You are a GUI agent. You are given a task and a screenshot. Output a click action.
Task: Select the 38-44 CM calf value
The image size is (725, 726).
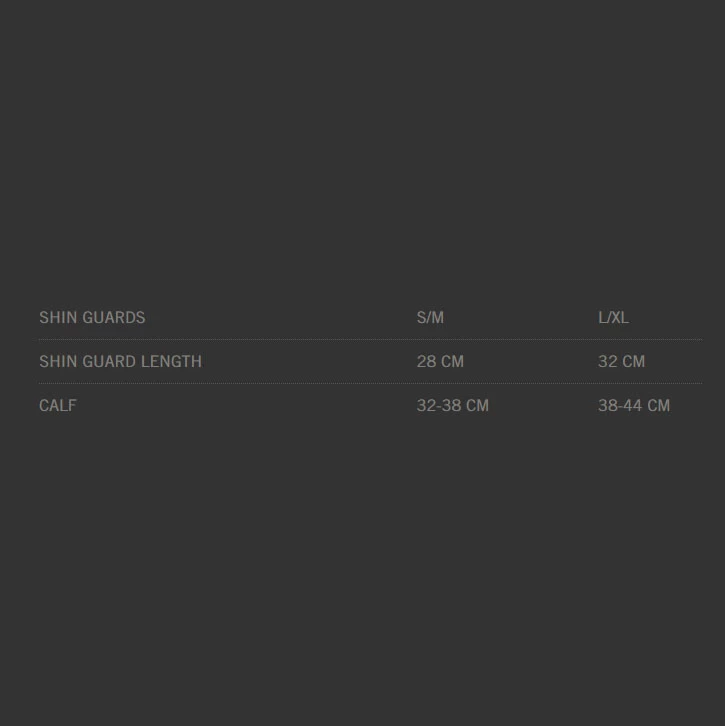(634, 406)
